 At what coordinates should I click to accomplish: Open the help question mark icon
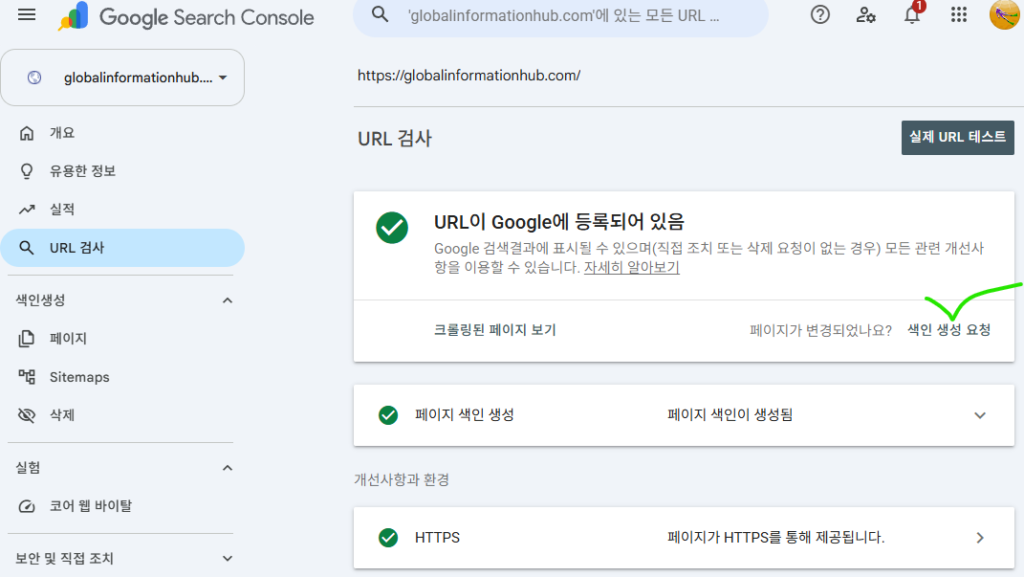pos(820,14)
